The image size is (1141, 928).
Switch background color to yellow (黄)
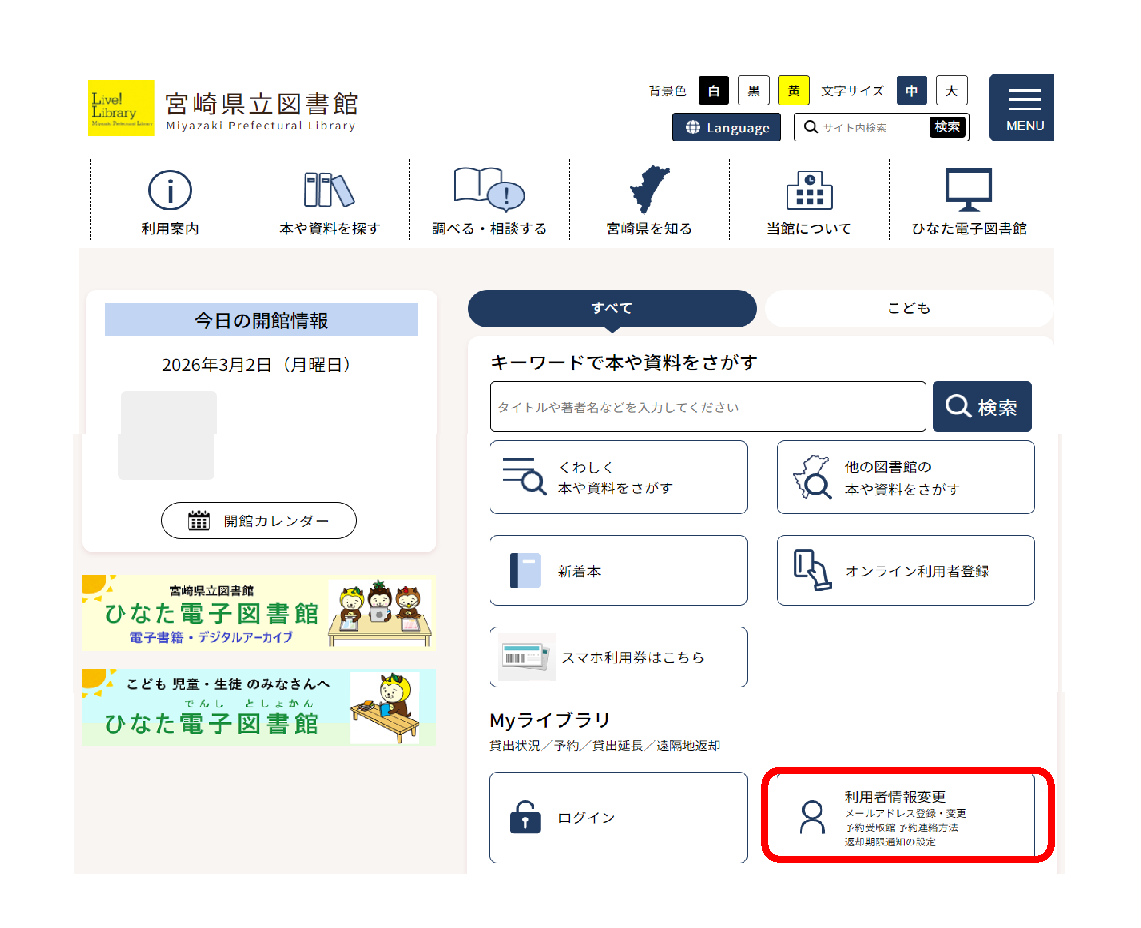pyautogui.click(x=793, y=91)
